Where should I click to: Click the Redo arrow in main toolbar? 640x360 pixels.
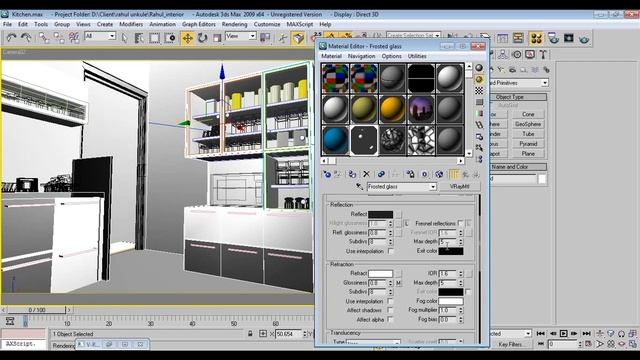click(x=27, y=38)
